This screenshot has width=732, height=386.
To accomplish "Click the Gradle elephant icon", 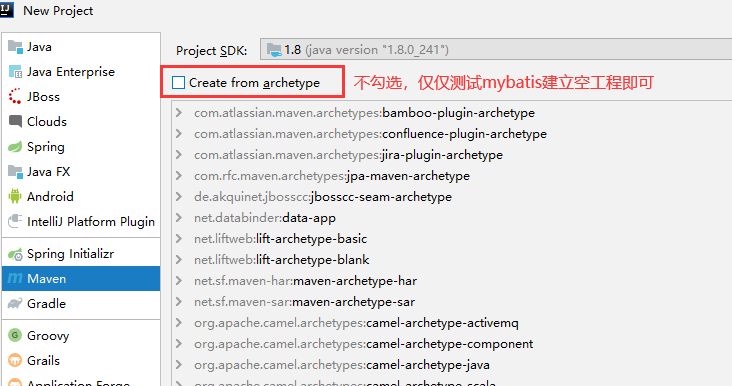I will (x=15, y=304).
